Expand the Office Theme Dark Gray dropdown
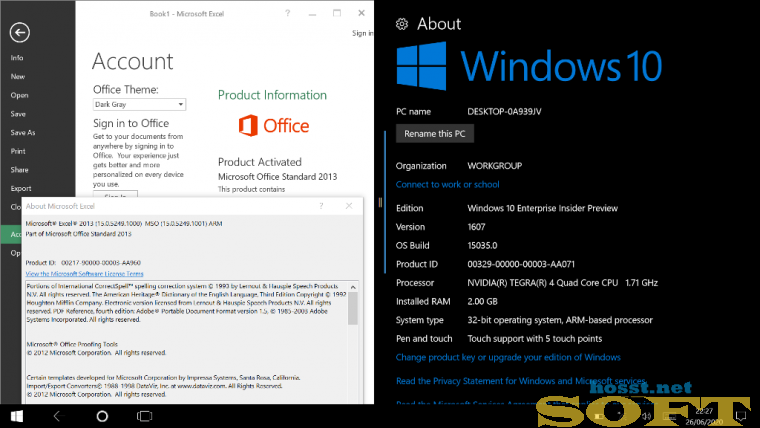The image size is (760, 428). (x=139, y=104)
